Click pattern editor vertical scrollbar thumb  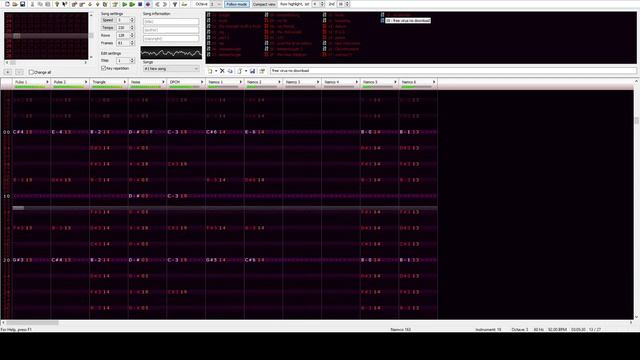(637, 121)
